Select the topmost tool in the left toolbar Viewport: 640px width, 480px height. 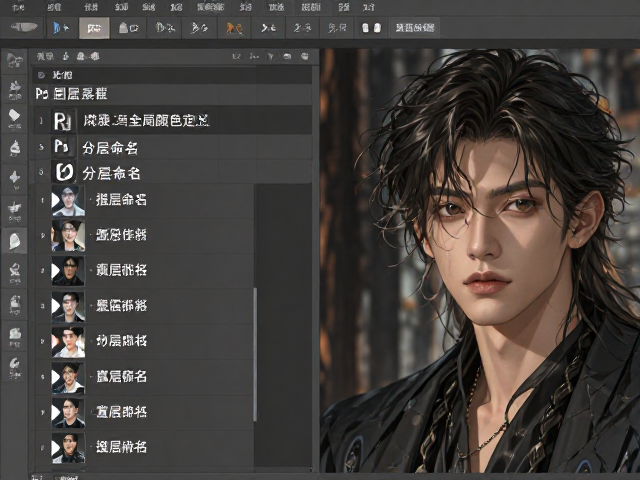[15, 60]
